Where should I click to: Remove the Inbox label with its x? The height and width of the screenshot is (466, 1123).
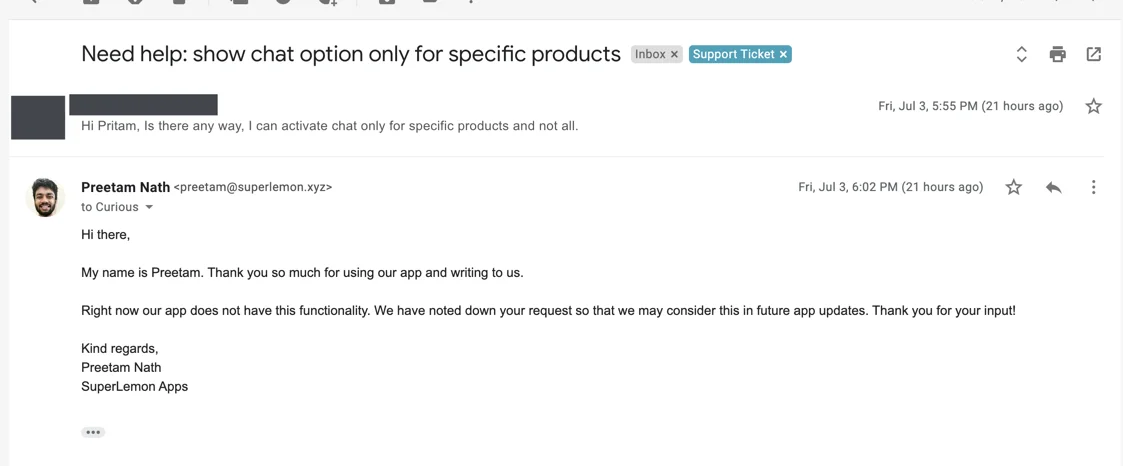pyautogui.click(x=674, y=54)
